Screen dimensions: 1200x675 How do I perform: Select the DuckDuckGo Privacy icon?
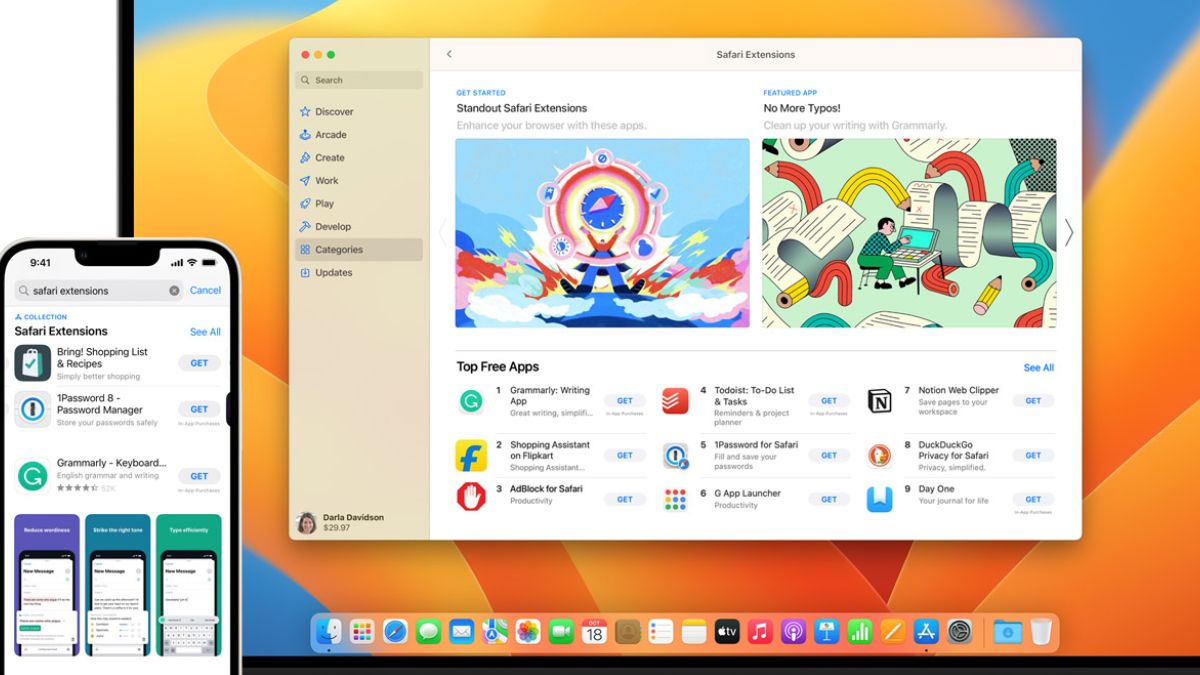pyautogui.click(x=879, y=456)
